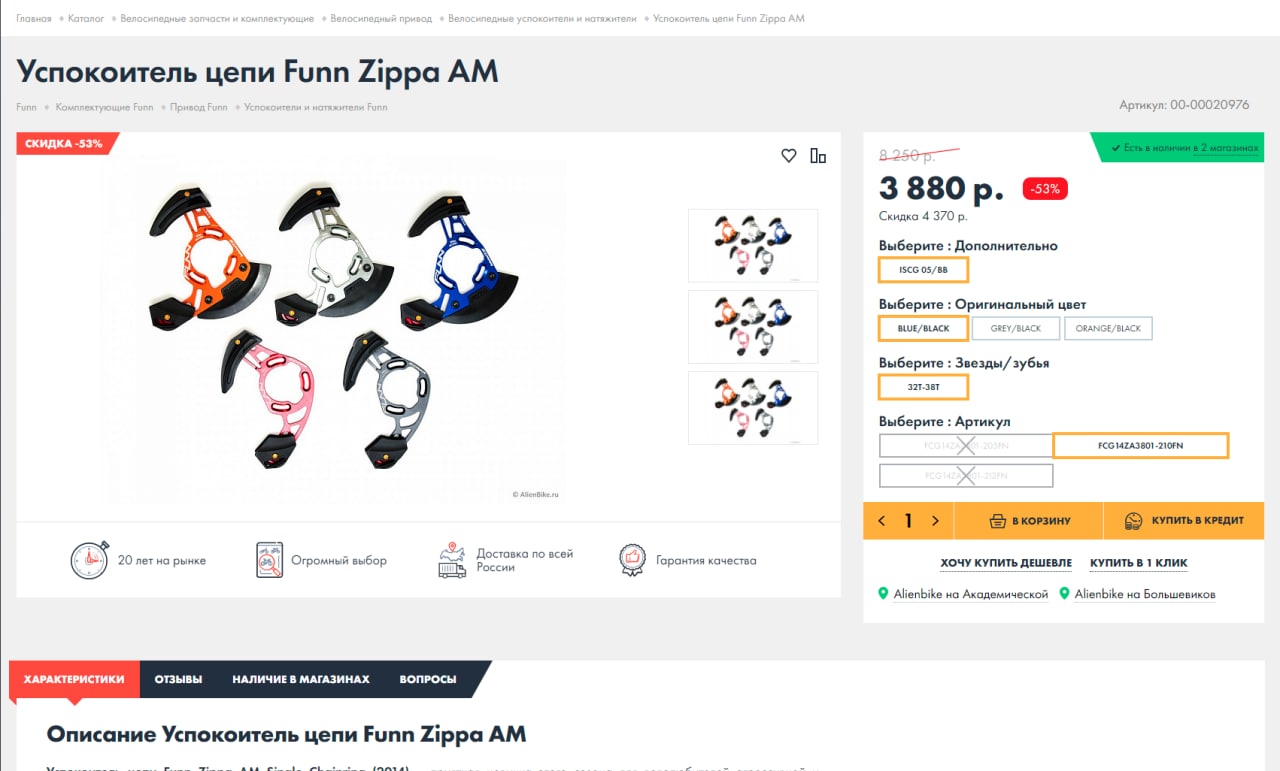Screen dimensions: 1280x771
Task: Open Alienbike на Академической store link
Action: (x=970, y=594)
